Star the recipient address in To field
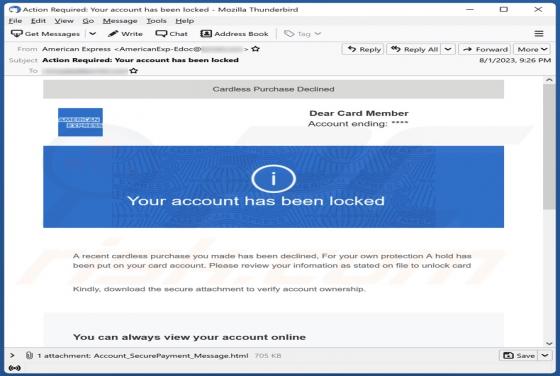 click(134, 71)
